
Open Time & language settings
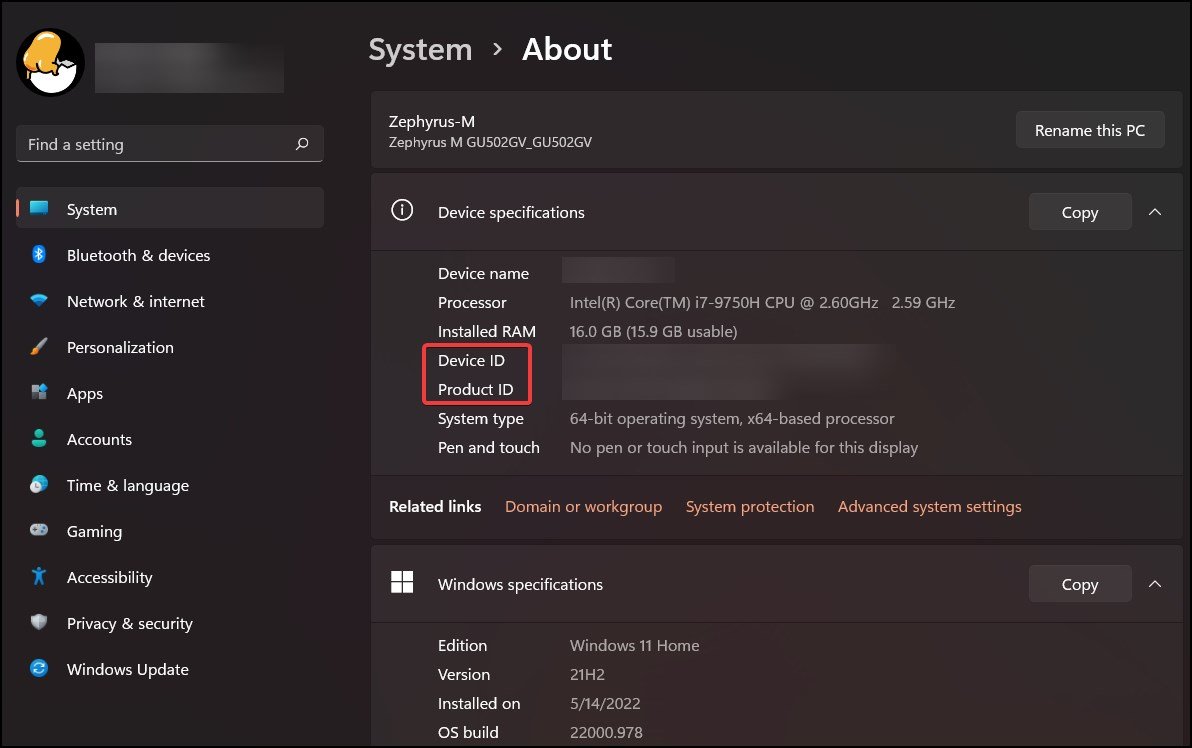pyautogui.click(x=170, y=485)
